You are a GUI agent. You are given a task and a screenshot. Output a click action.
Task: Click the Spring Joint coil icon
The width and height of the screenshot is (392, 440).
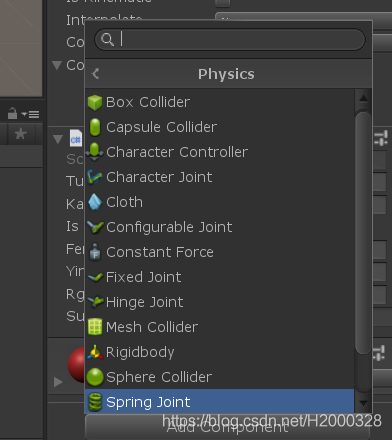pyautogui.click(x=95, y=402)
